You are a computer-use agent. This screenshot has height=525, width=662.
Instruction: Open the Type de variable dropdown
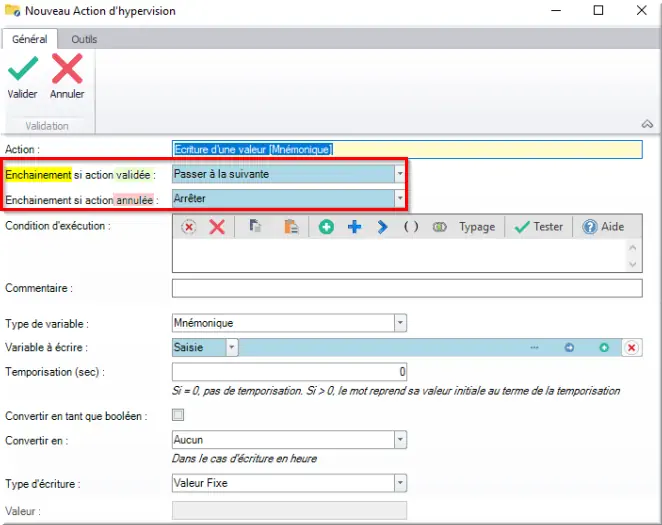[x=400, y=323]
